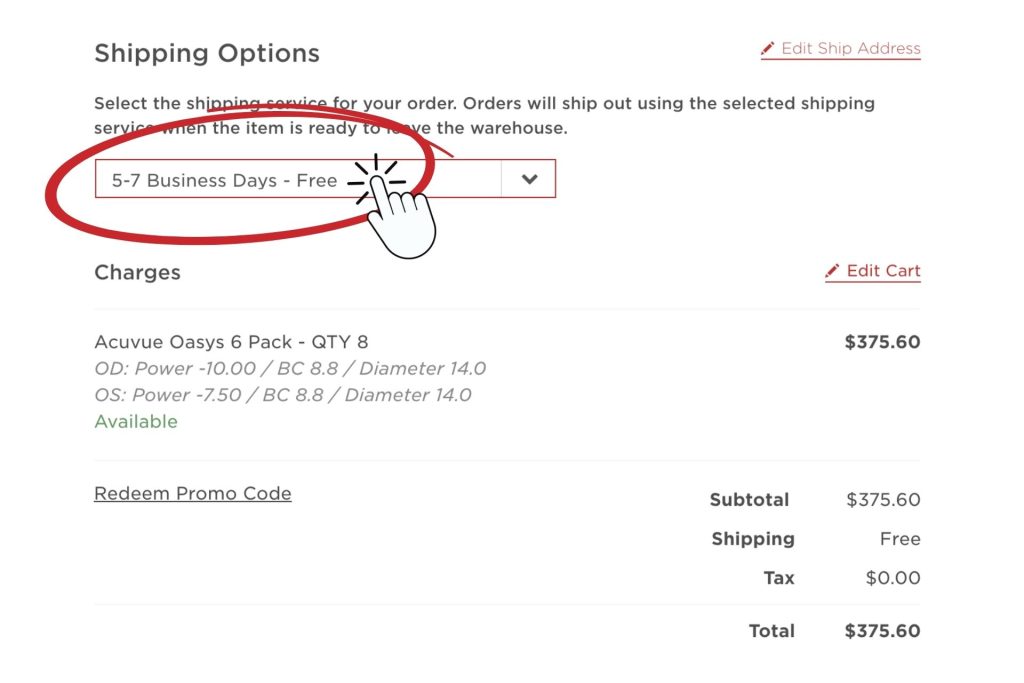Image resolution: width=1024 pixels, height=683 pixels.
Task: Click the pencil icon beside Edit Ship Address
Action: click(x=767, y=47)
